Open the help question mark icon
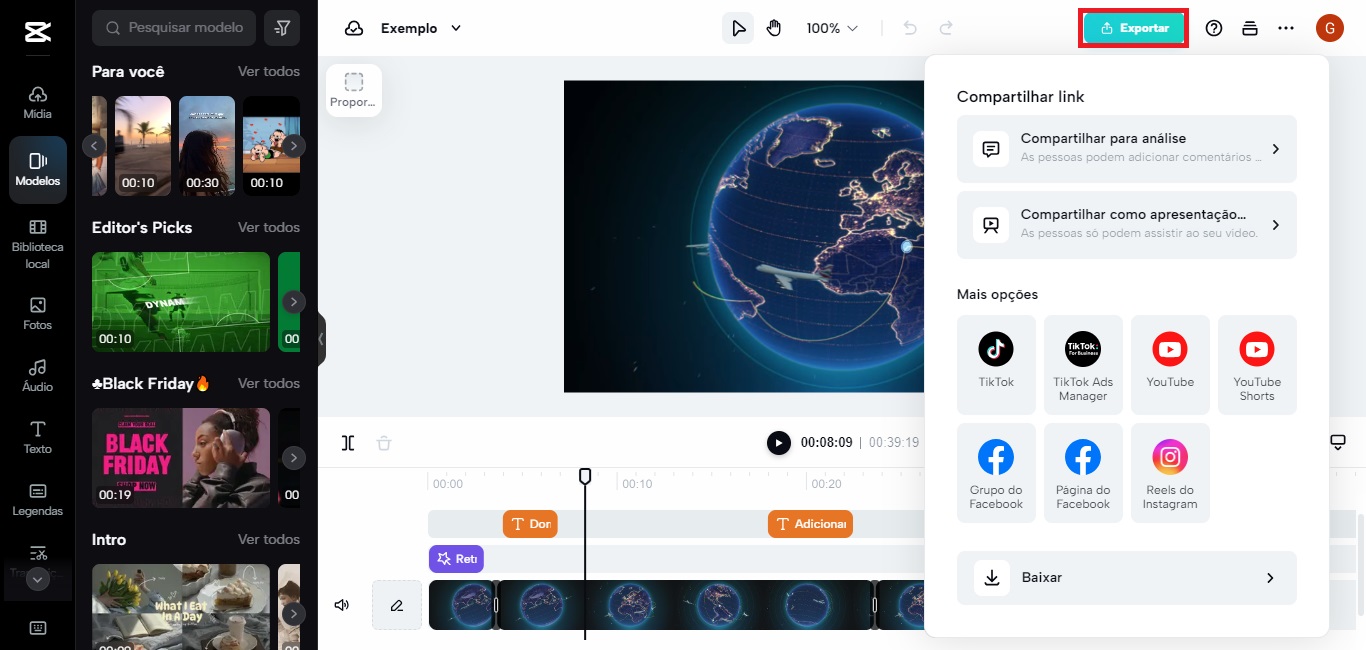The height and width of the screenshot is (650, 1366). click(1214, 28)
